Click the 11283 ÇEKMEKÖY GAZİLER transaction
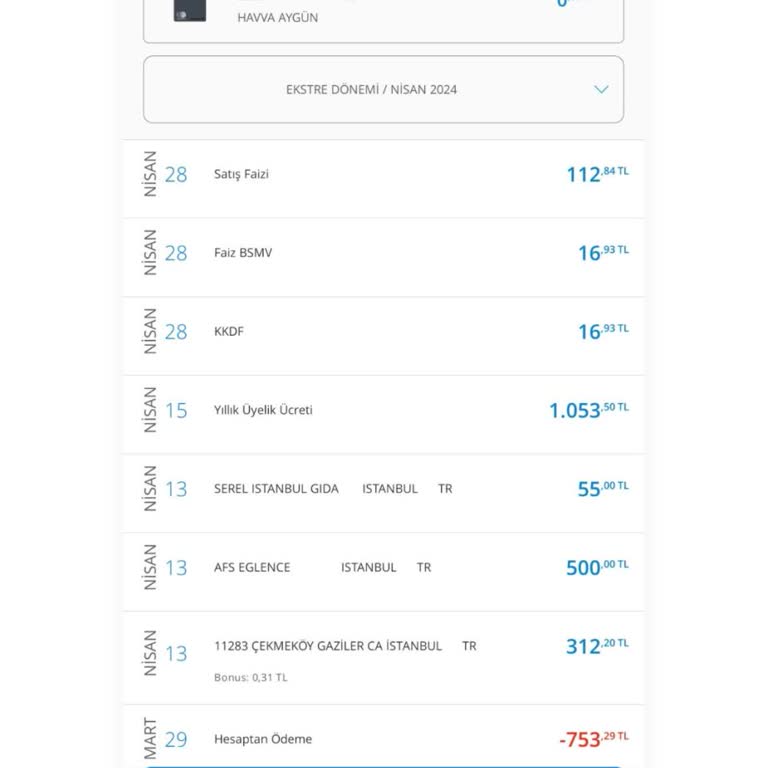The width and height of the screenshot is (768, 768). click(328, 646)
